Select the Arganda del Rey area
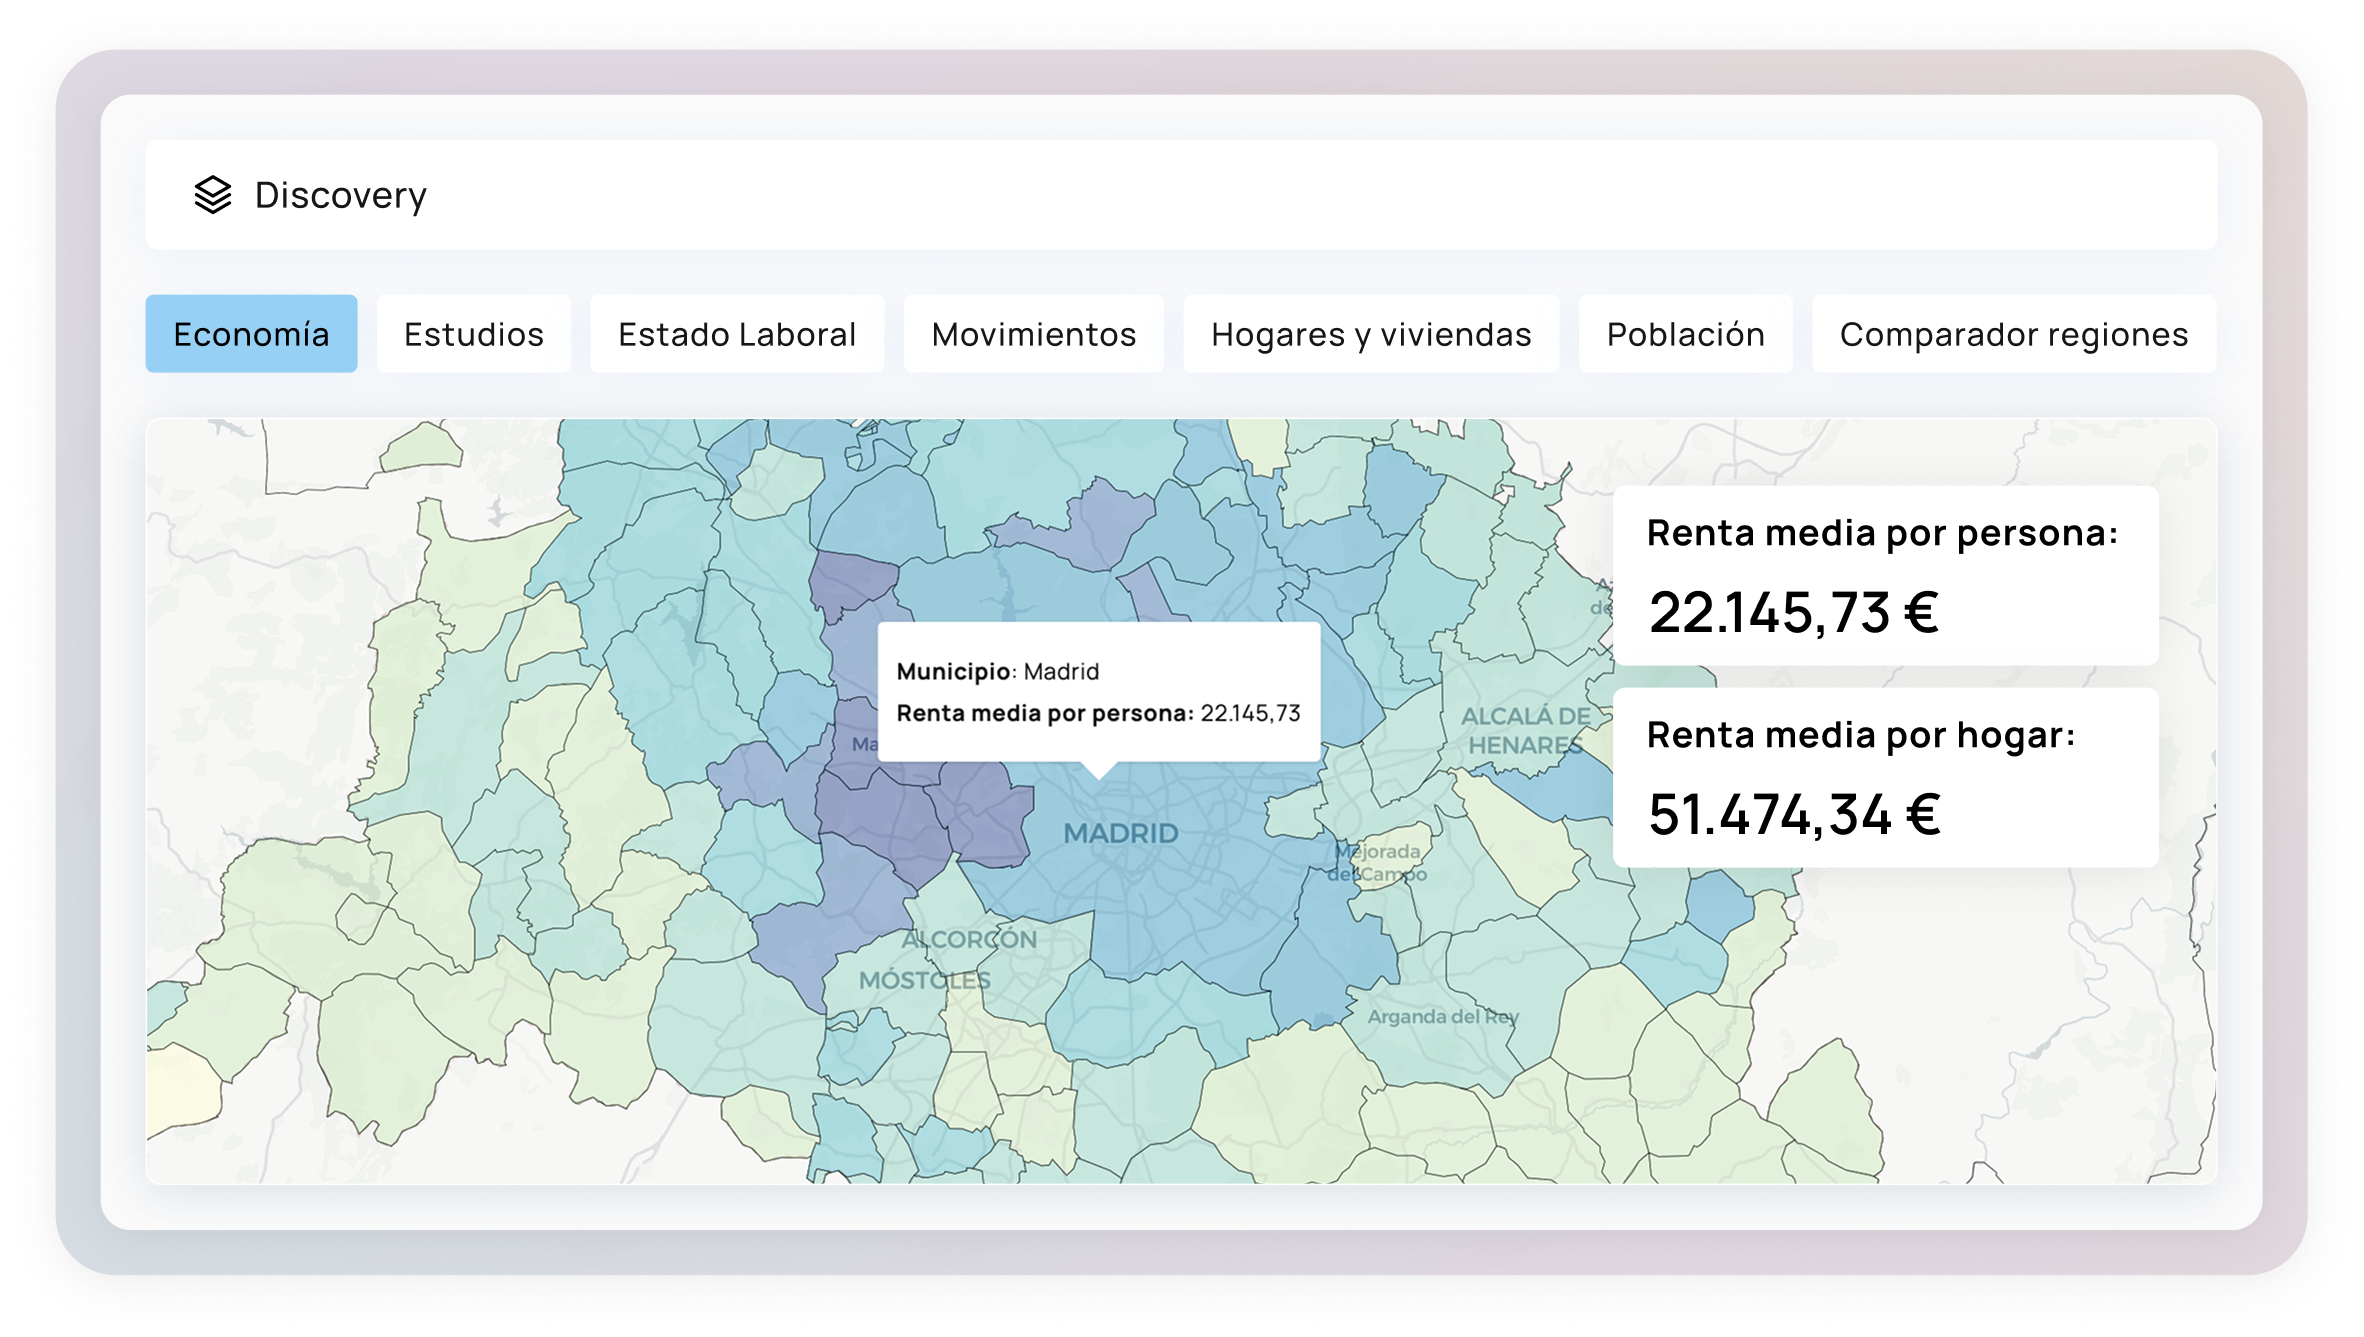This screenshot has width=2364, height=1337. pos(1445,1015)
